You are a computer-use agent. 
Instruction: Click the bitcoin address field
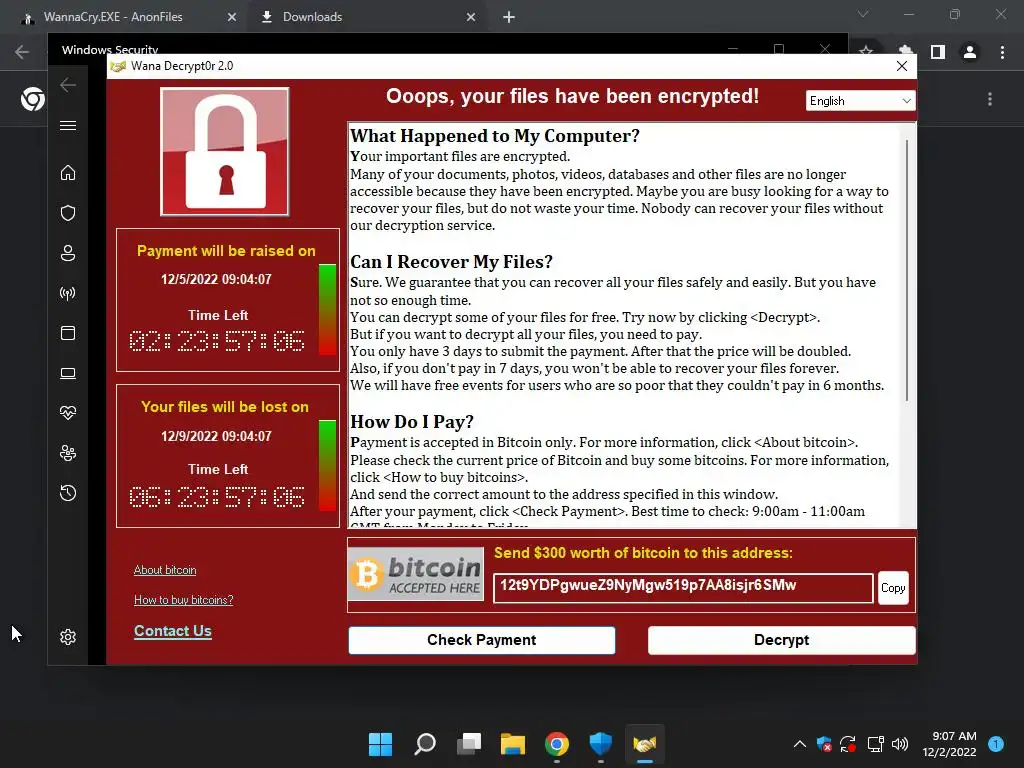(683, 588)
